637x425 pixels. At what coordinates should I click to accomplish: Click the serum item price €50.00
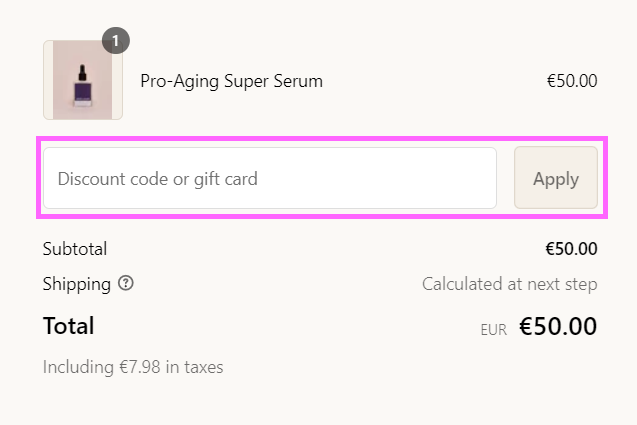click(572, 81)
